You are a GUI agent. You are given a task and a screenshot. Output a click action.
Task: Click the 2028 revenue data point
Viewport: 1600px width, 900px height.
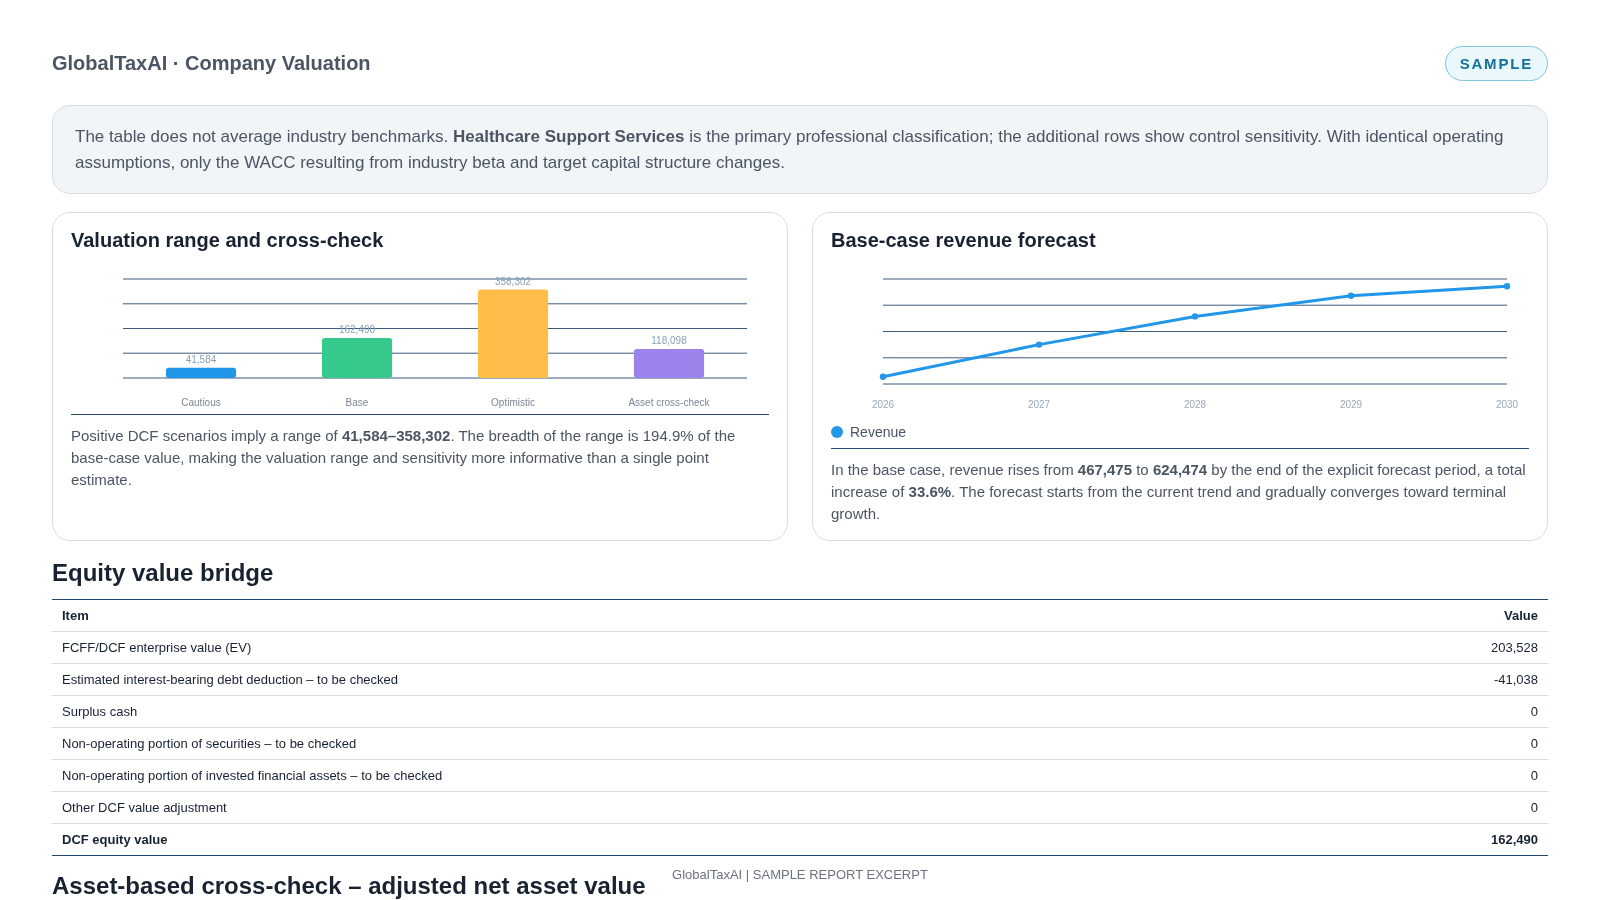(1195, 316)
